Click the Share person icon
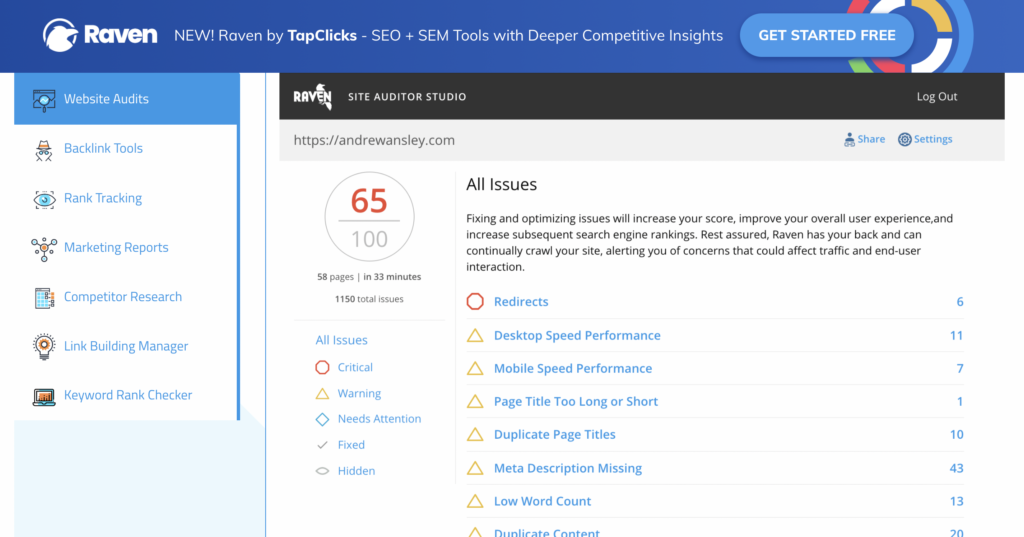 [x=849, y=140]
